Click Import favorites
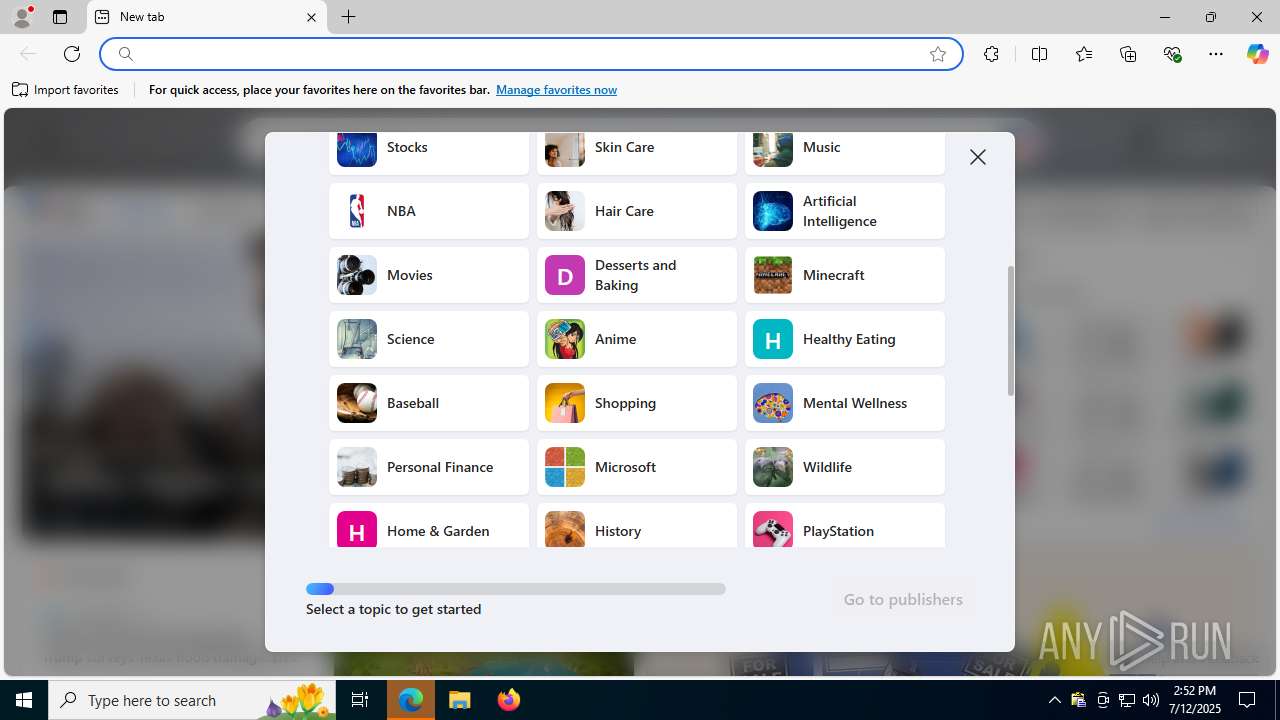Screen dimensions: 1280x720 point(65,90)
